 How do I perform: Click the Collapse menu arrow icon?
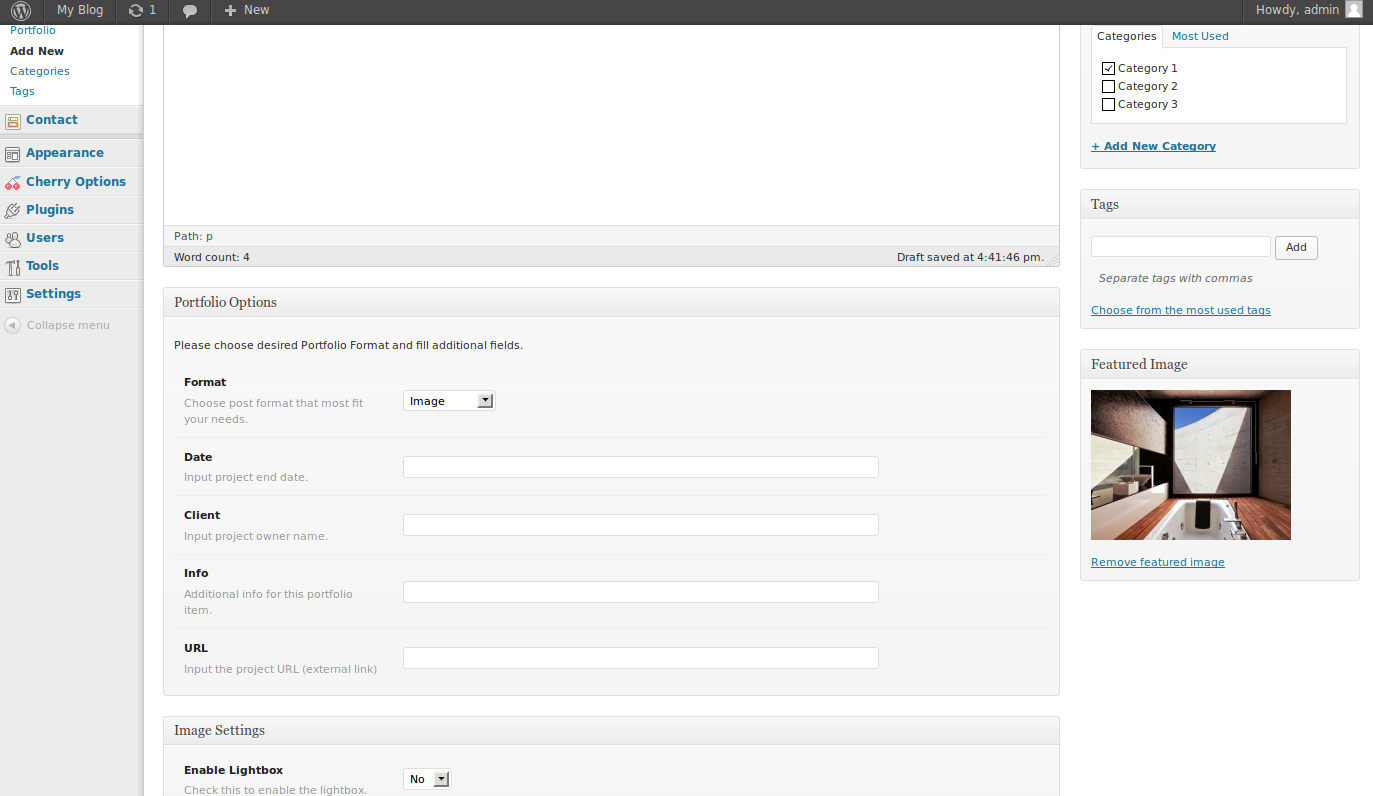[12, 325]
